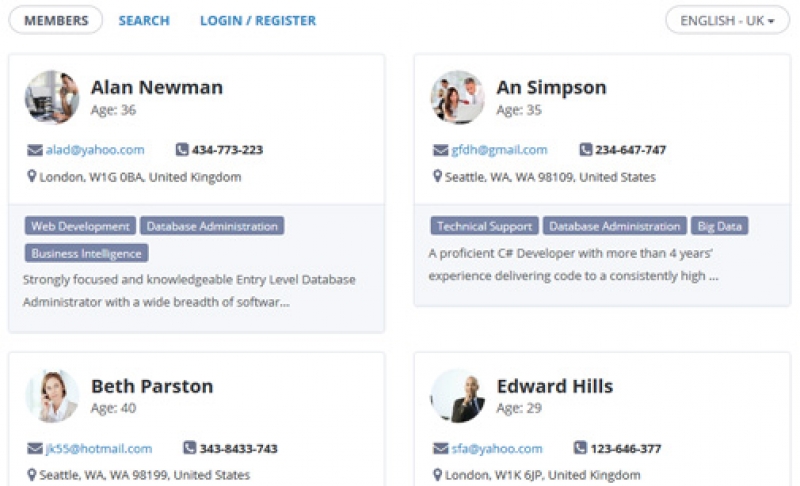Click the phone icon next to 434-773-223
This screenshot has height=486, width=800.
coord(182,149)
